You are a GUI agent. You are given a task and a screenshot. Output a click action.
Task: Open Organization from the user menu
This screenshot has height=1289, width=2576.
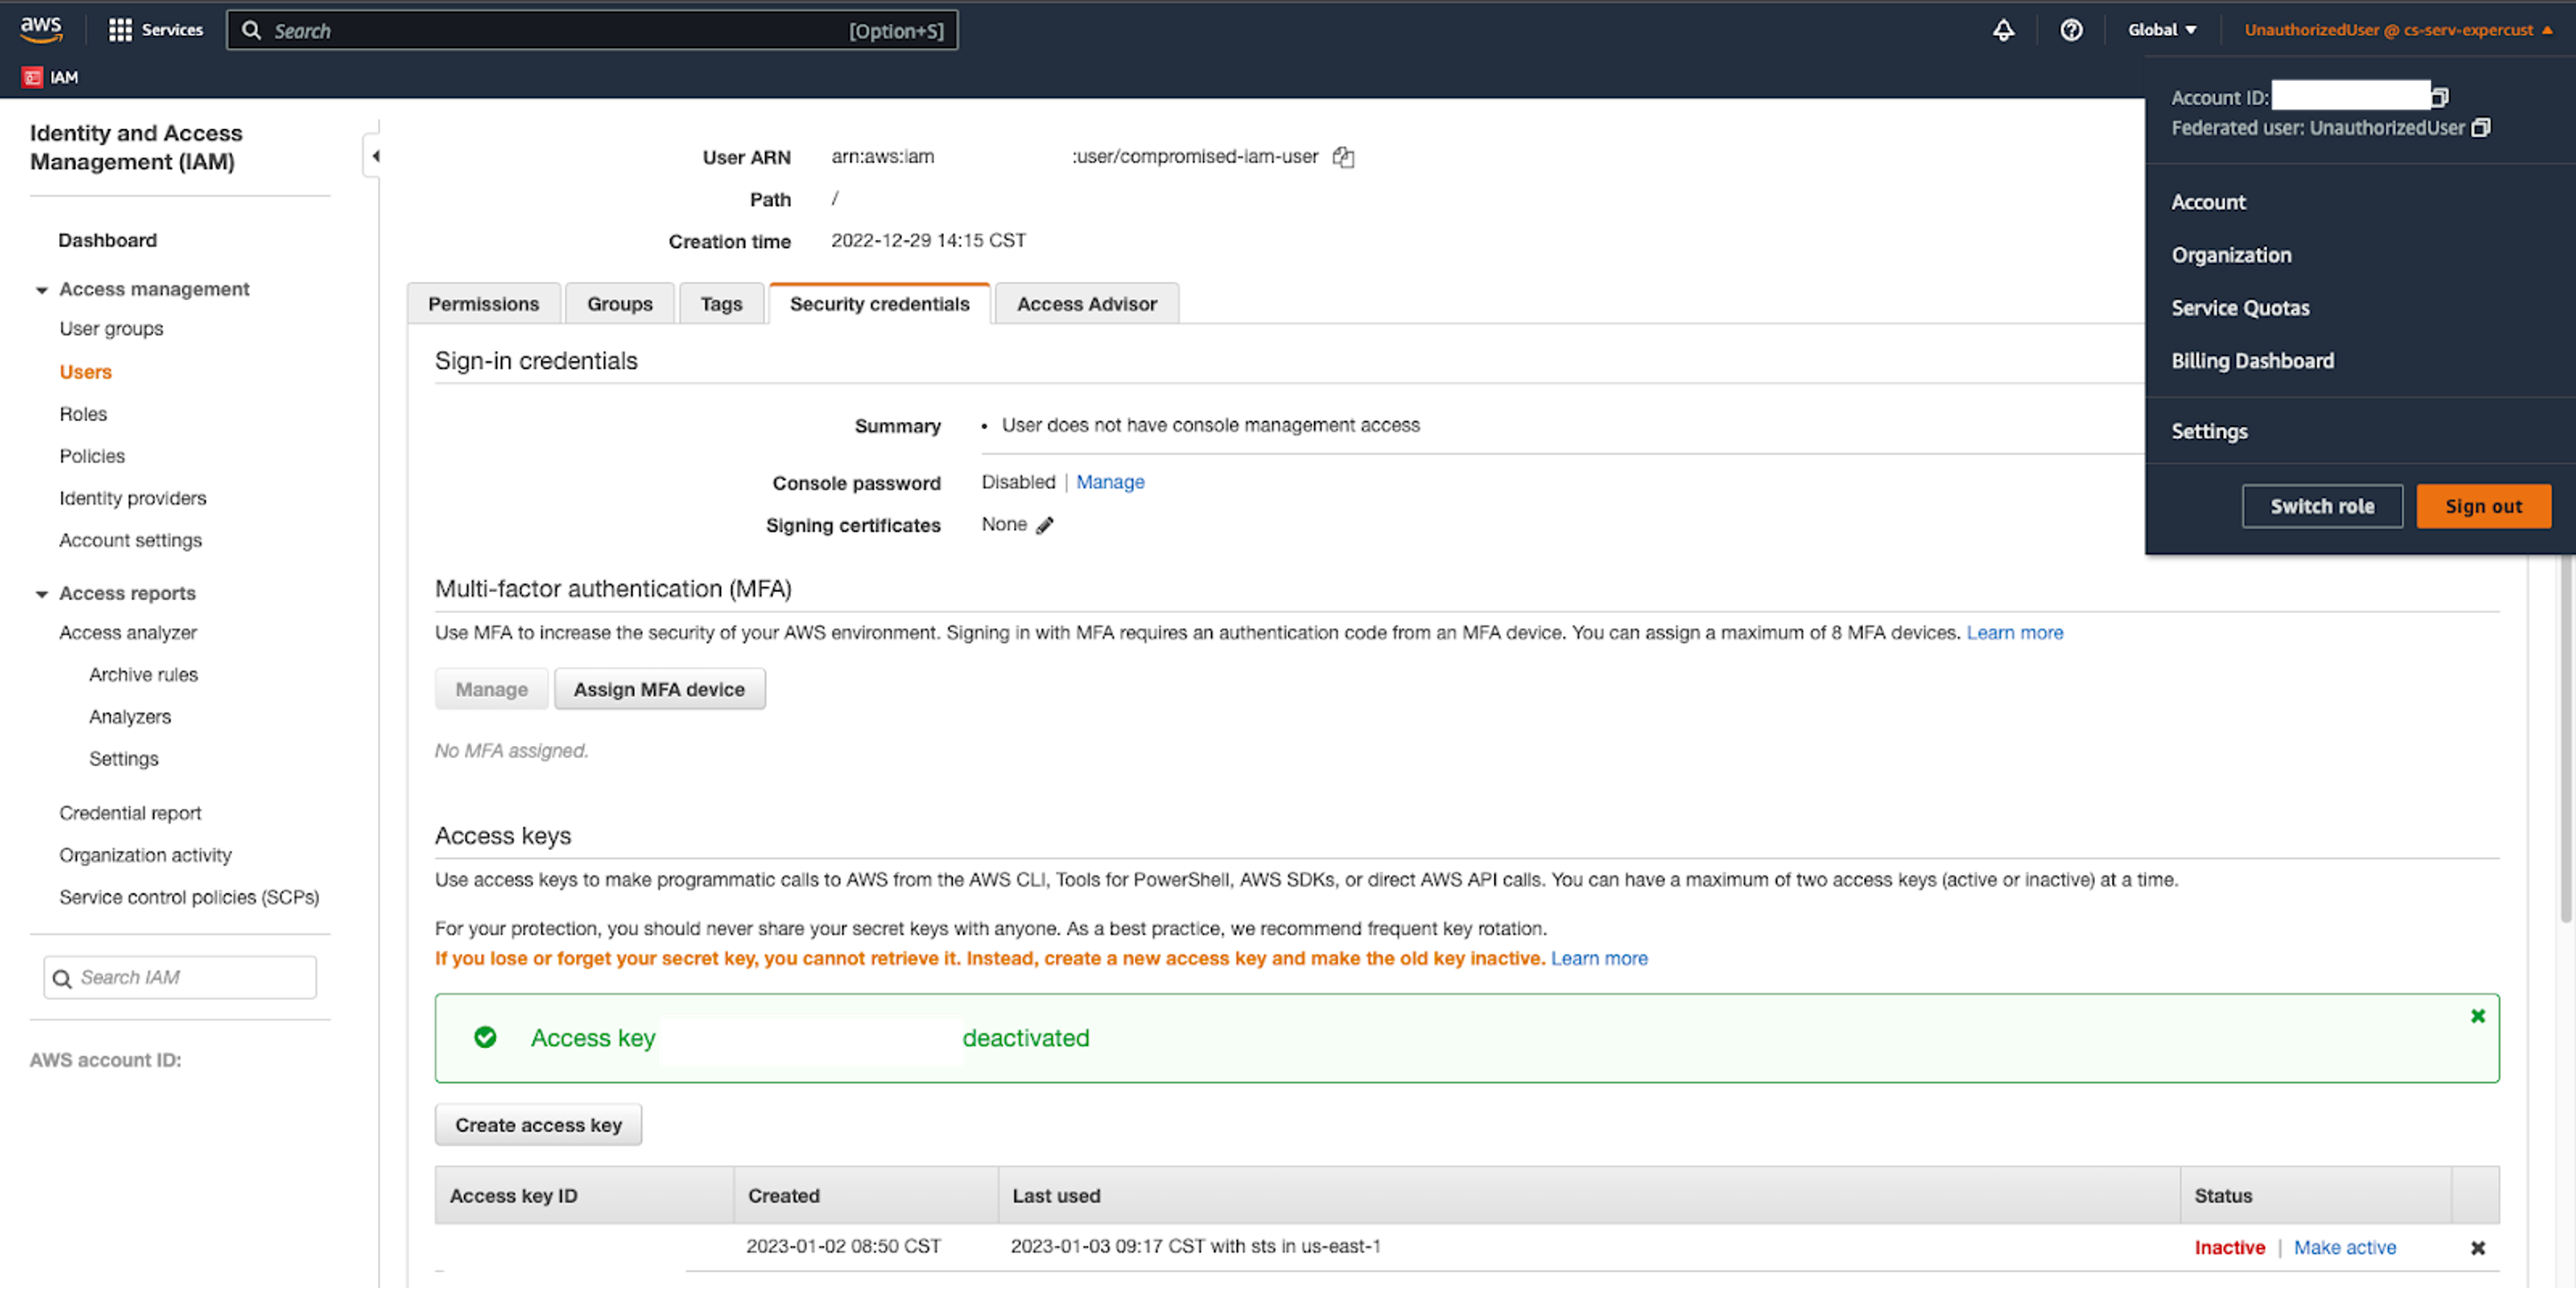(x=2231, y=255)
